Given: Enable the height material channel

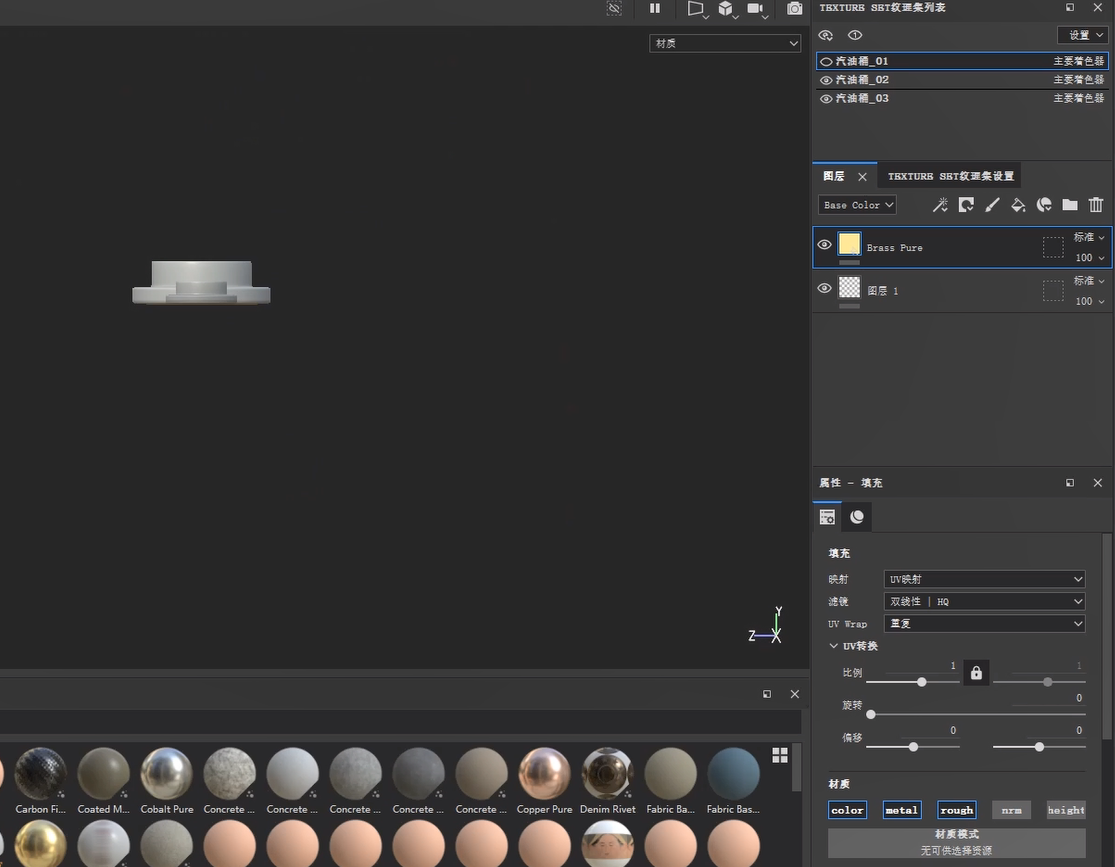Looking at the screenshot, I should [1065, 810].
